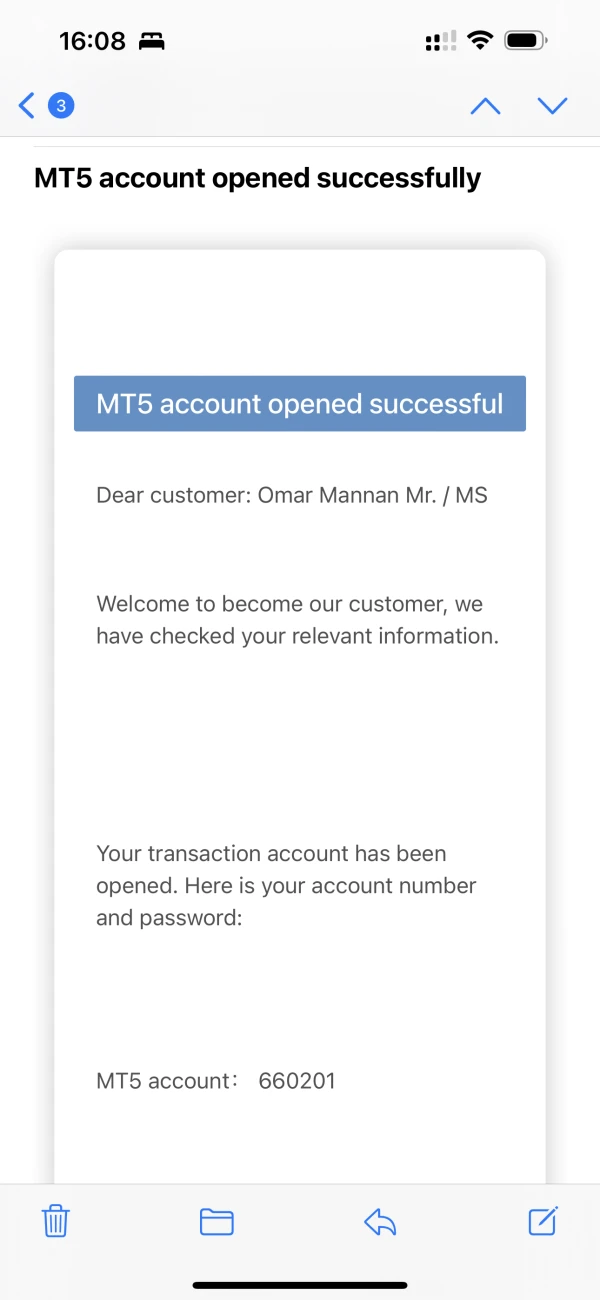Tap the 16:08 clock in the status bar
The image size is (600, 1300).
pyautogui.click(x=92, y=42)
